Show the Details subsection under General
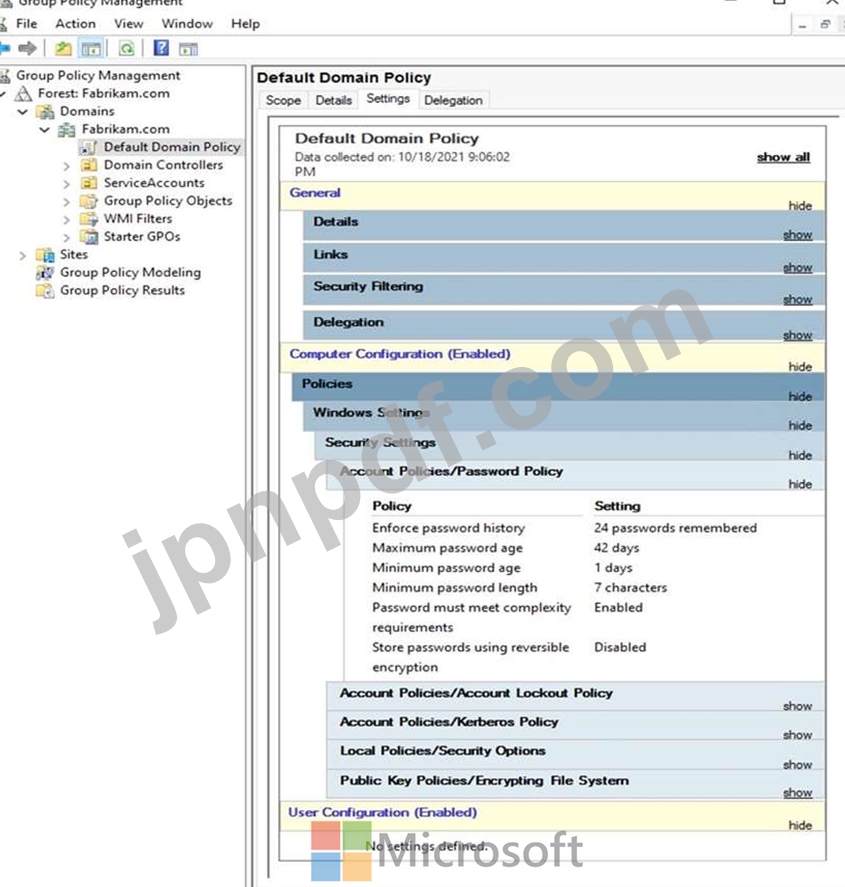 click(x=797, y=234)
